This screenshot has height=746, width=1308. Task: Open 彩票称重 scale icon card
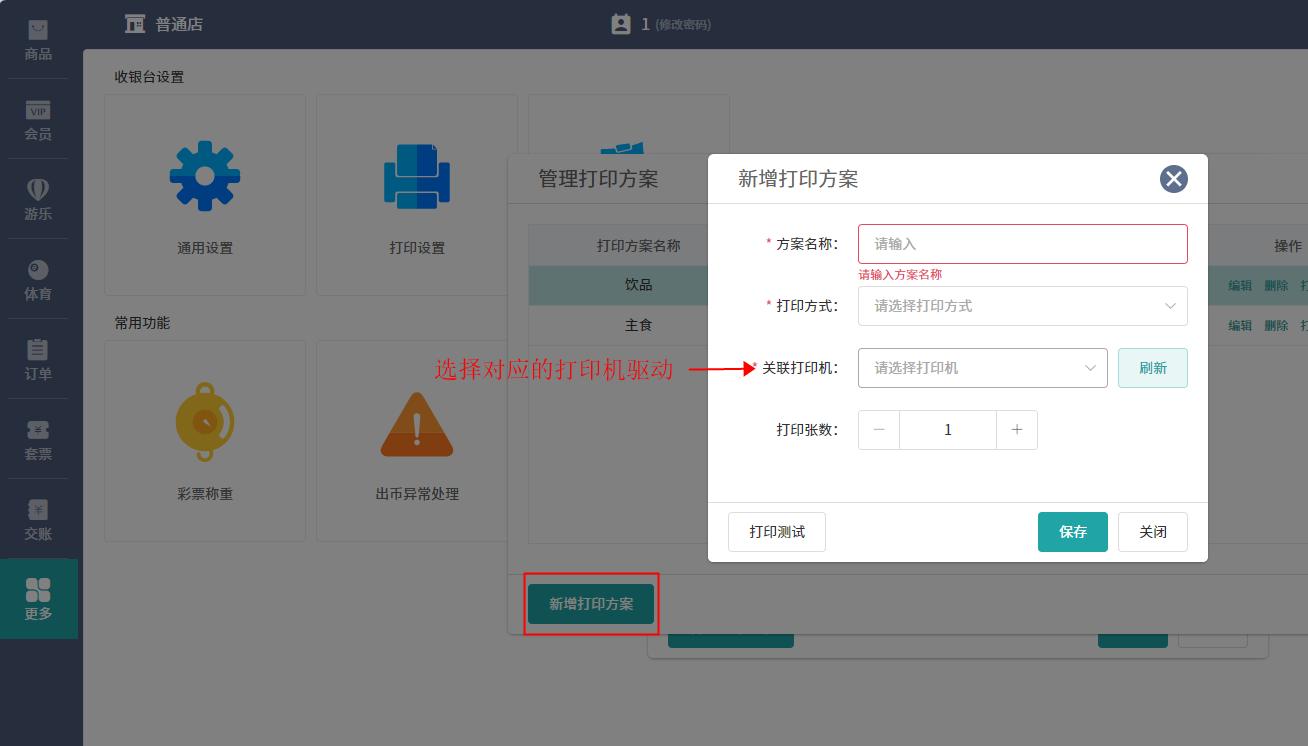point(205,441)
